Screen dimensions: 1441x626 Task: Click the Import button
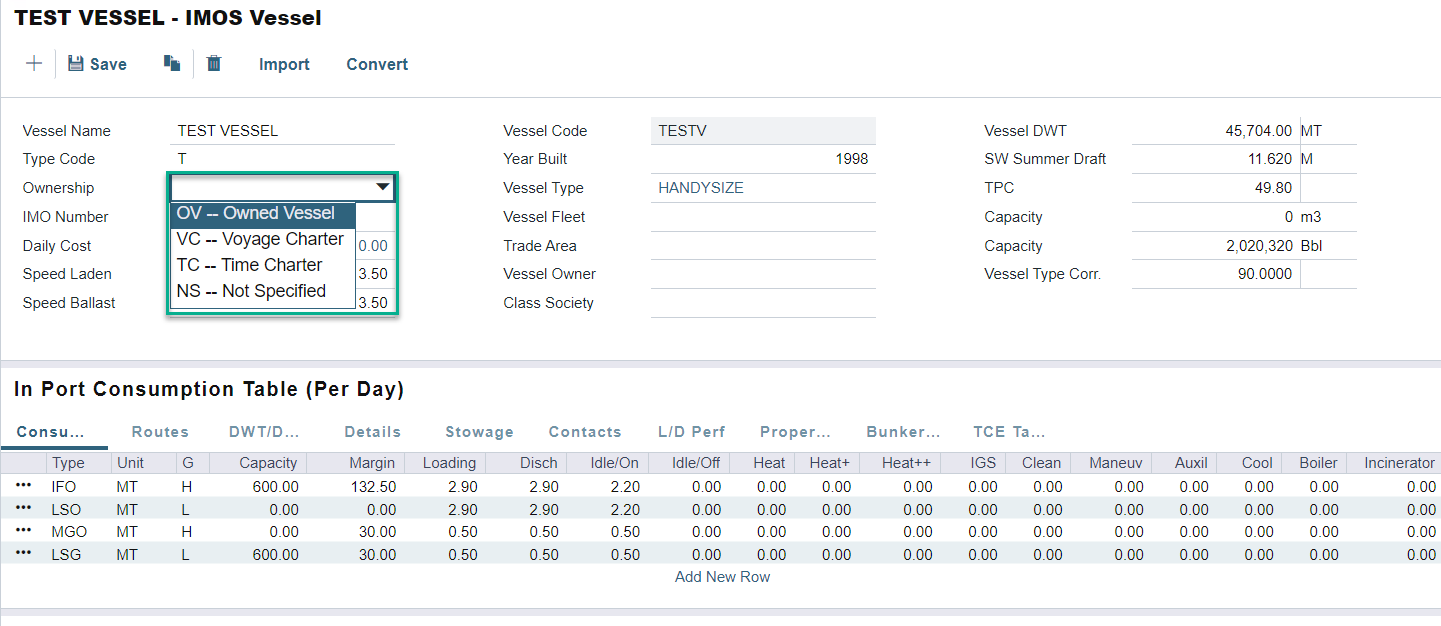(284, 63)
